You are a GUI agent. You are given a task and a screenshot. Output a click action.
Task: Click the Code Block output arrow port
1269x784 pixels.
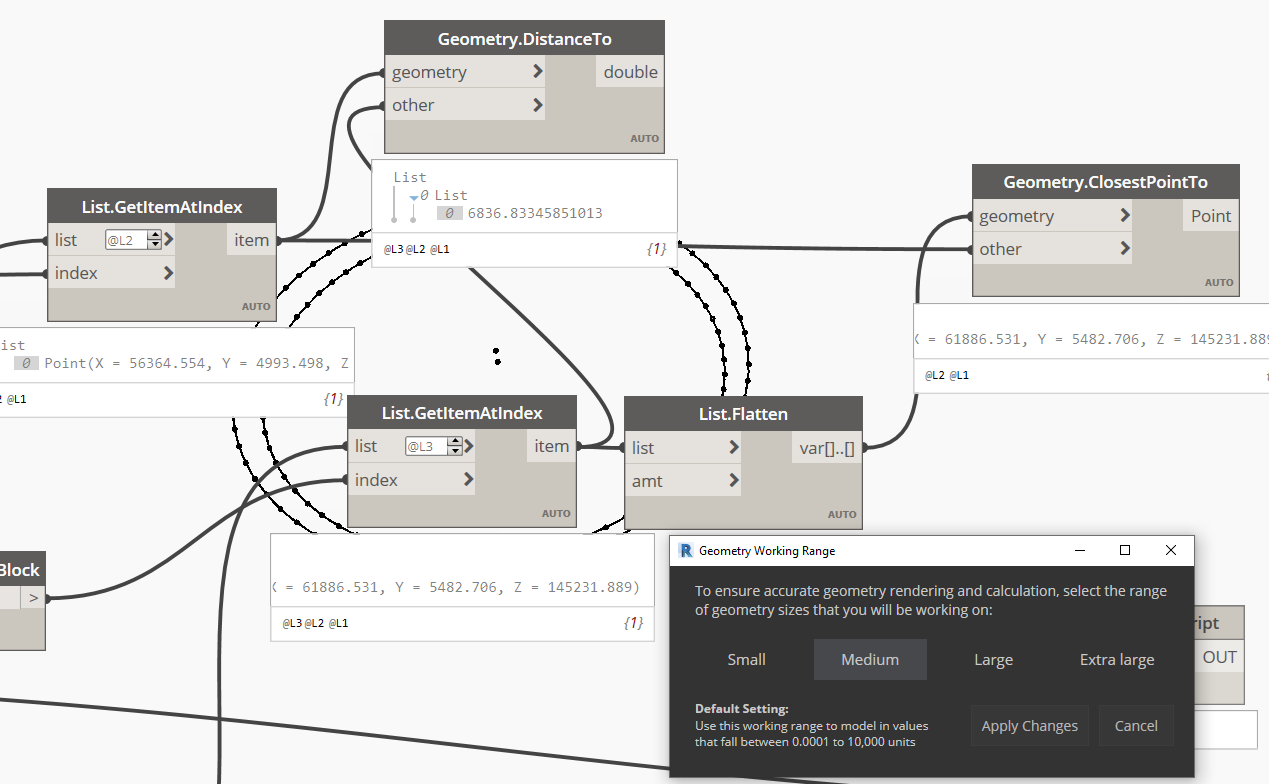tap(32, 598)
